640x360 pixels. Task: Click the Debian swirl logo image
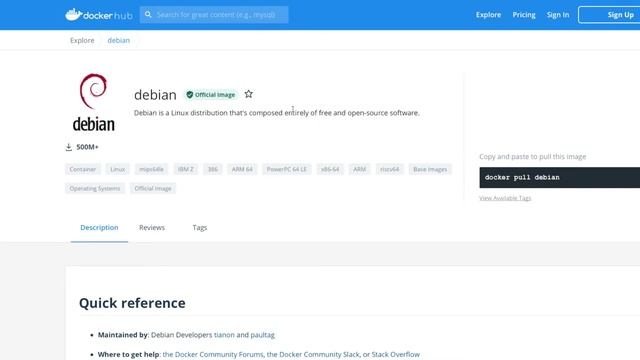(93, 102)
